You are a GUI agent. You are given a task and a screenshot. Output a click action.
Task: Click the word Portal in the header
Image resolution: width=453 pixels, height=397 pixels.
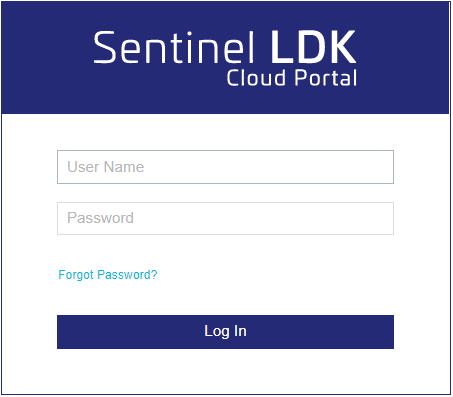tap(326, 78)
